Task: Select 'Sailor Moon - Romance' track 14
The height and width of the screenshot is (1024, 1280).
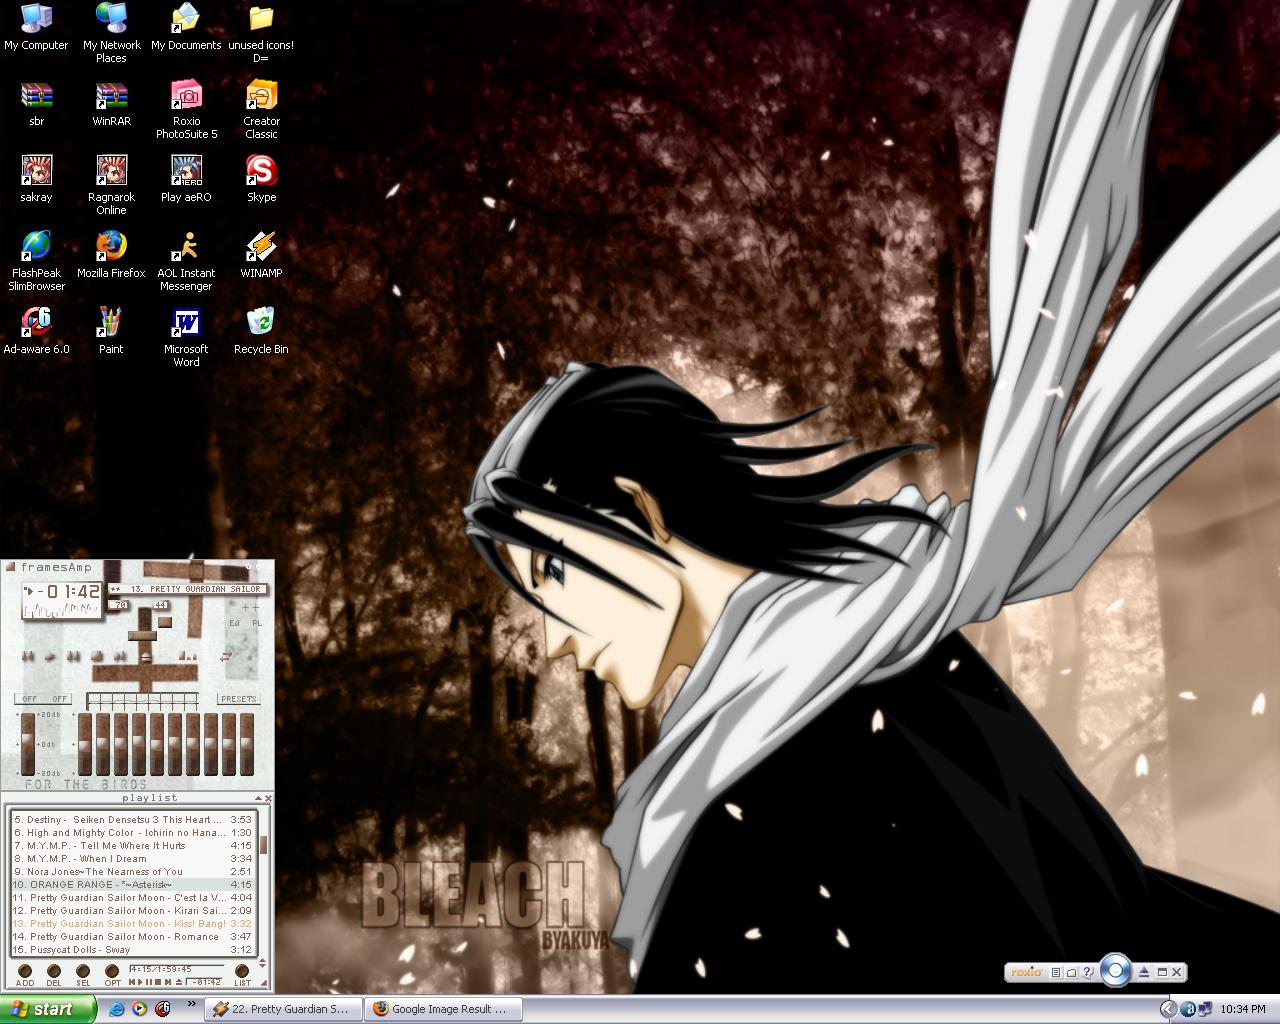Action: (133, 936)
